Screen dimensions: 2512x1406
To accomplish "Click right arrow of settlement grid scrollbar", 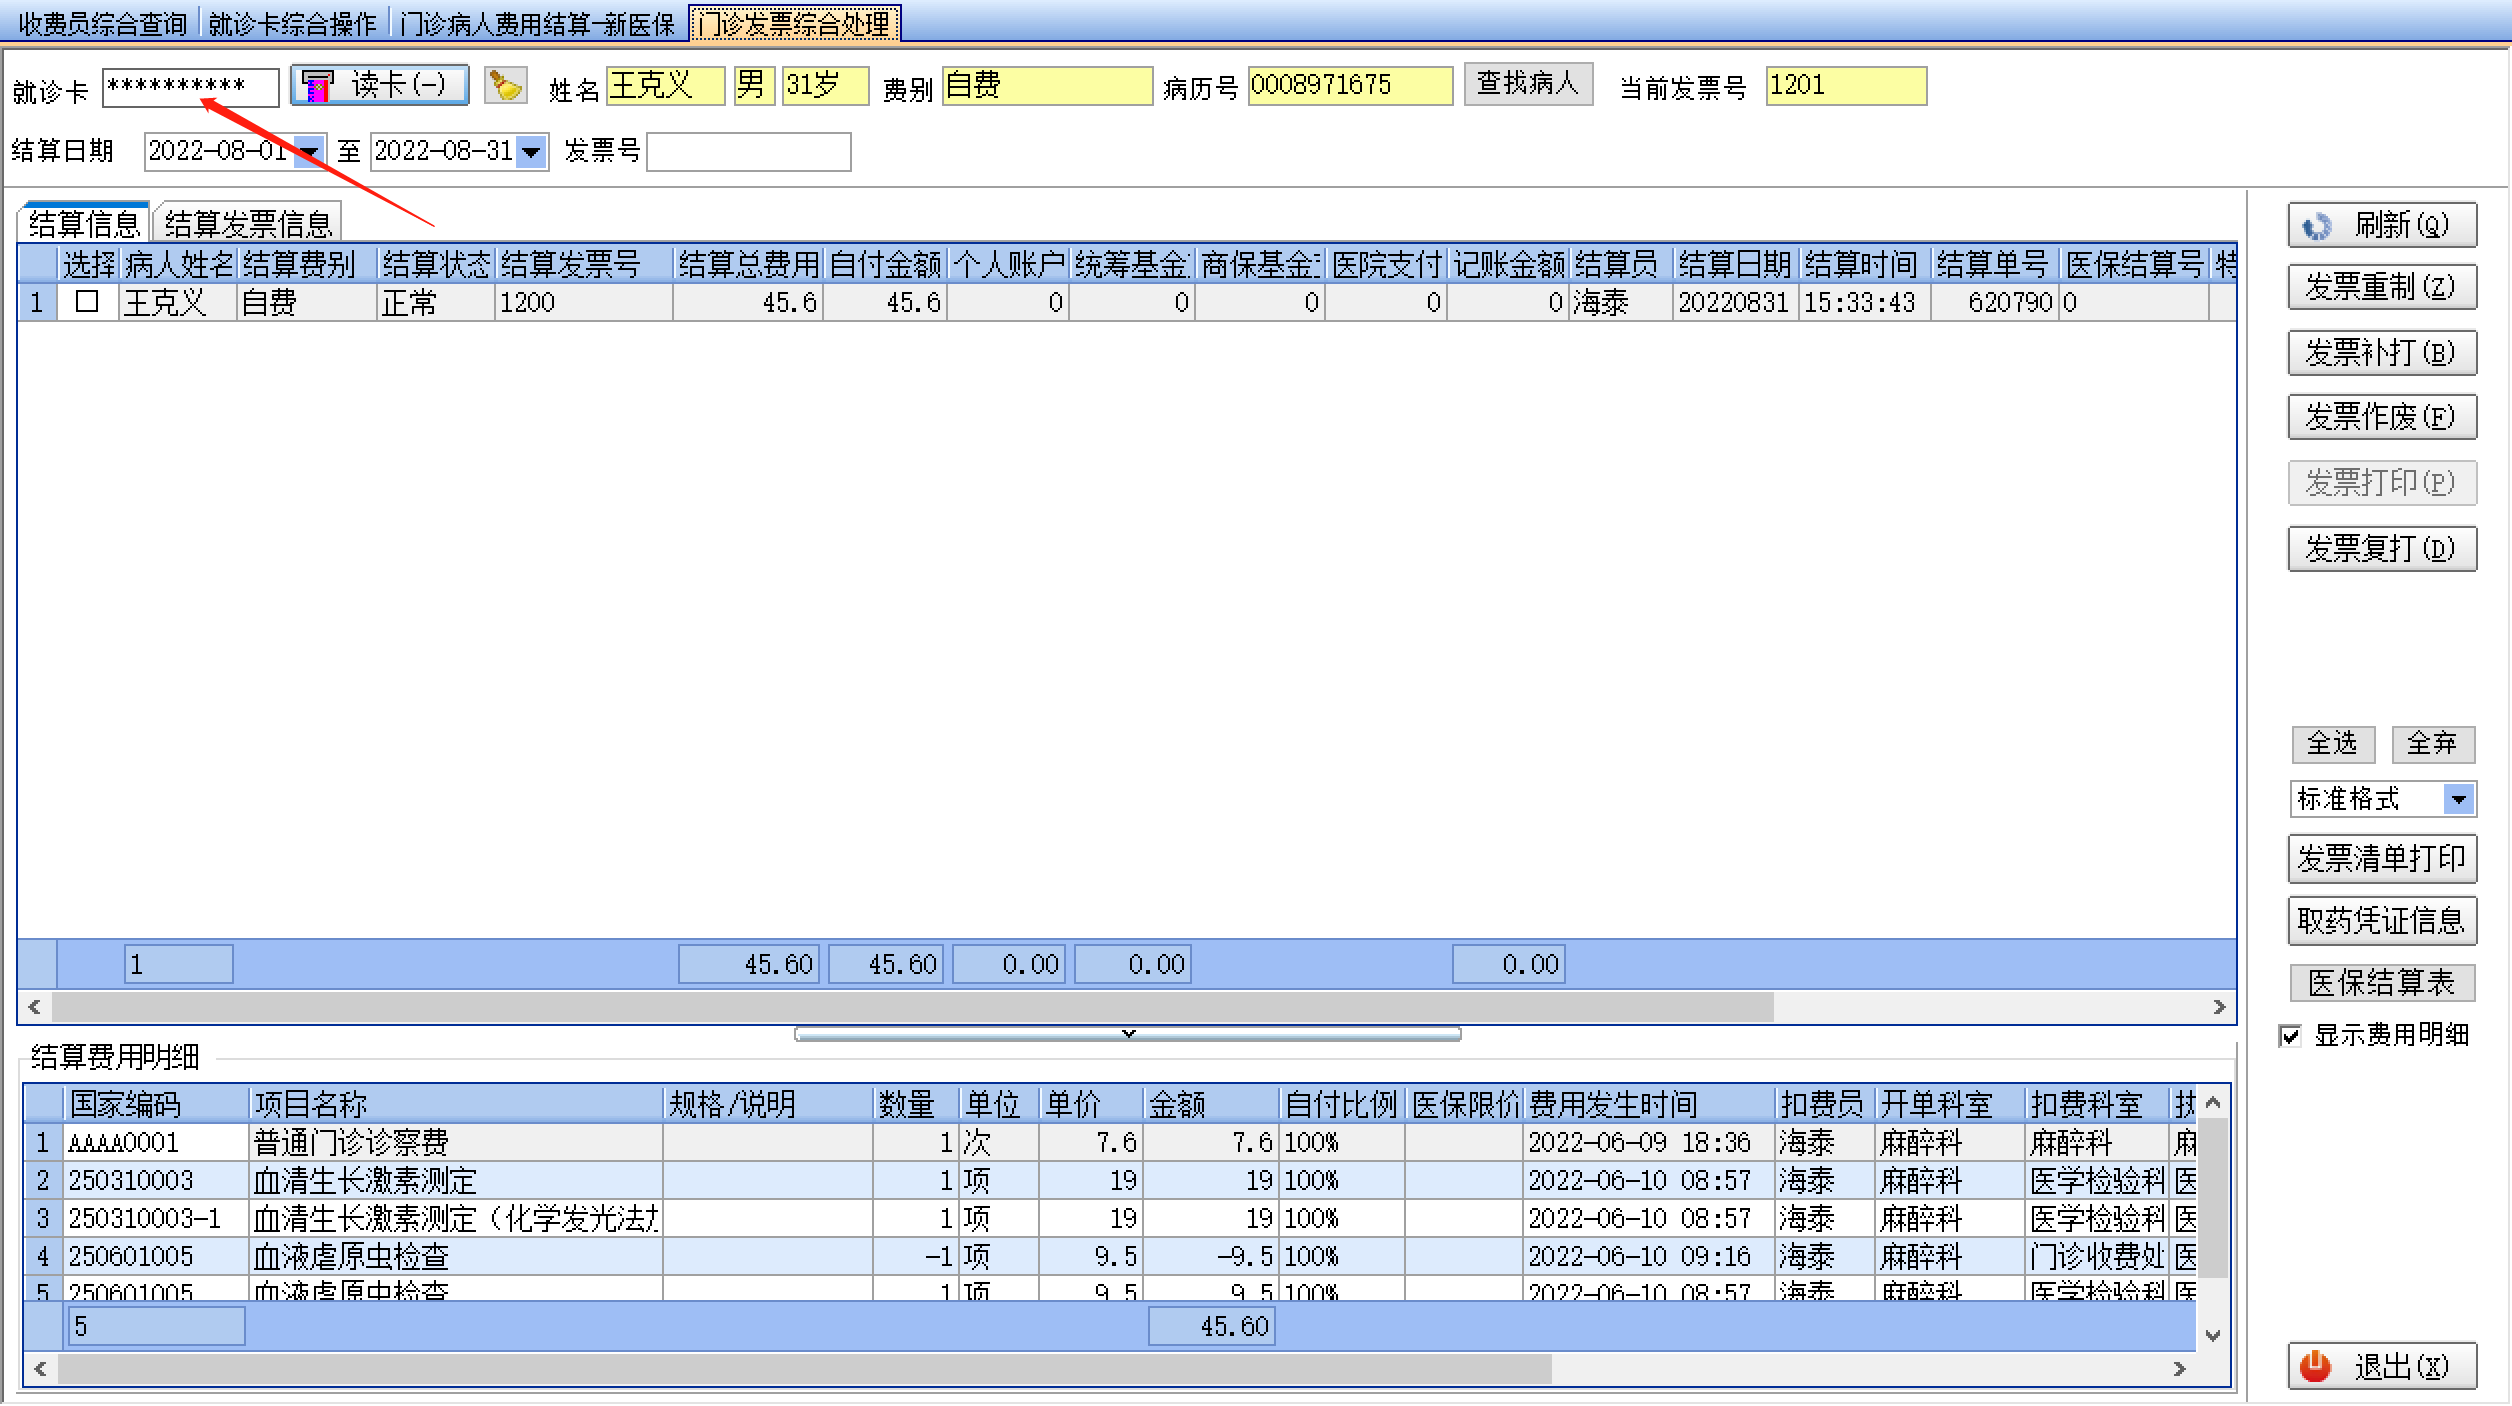I will (2219, 1007).
